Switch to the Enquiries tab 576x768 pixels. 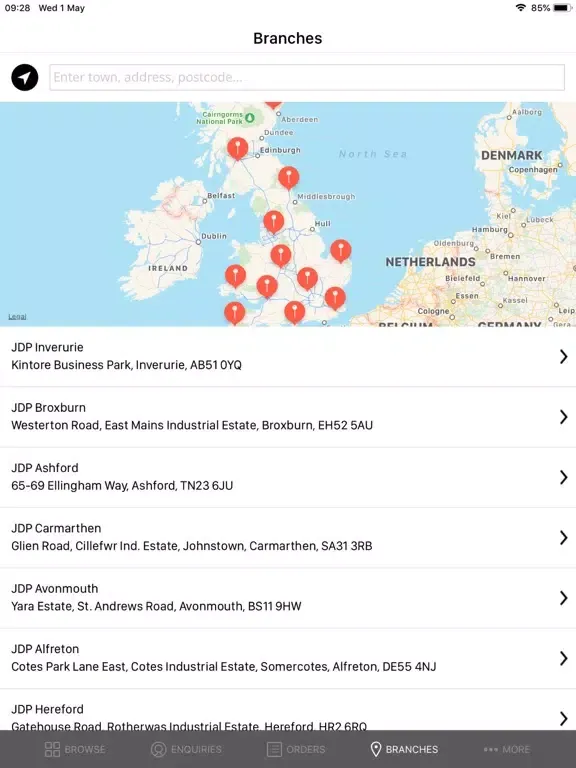point(186,749)
